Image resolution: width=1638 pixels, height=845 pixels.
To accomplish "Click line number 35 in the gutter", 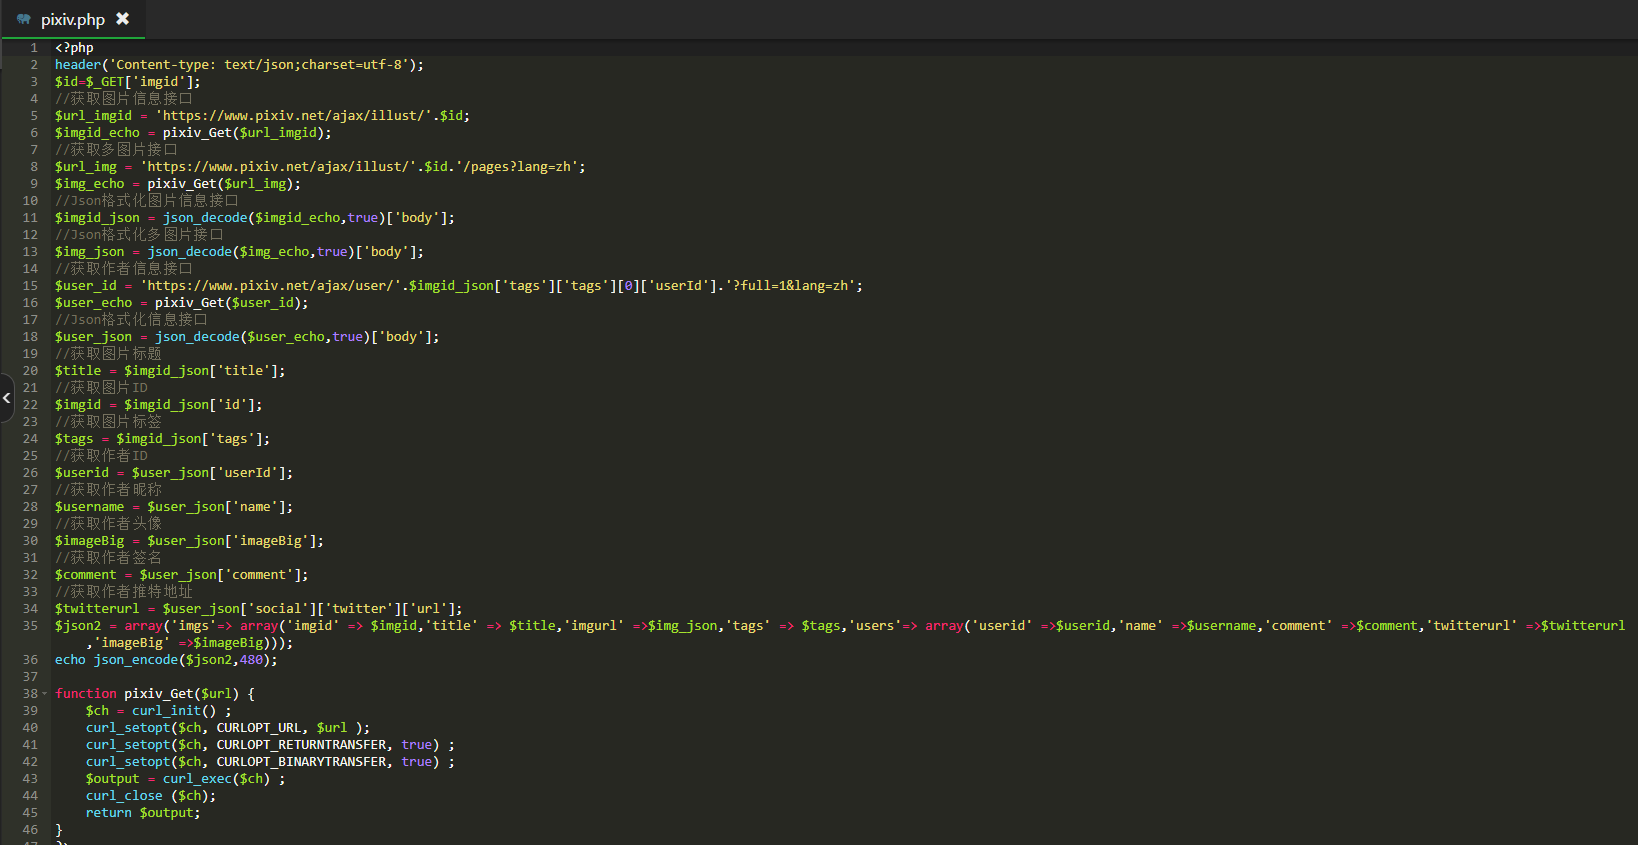I will click(30, 626).
